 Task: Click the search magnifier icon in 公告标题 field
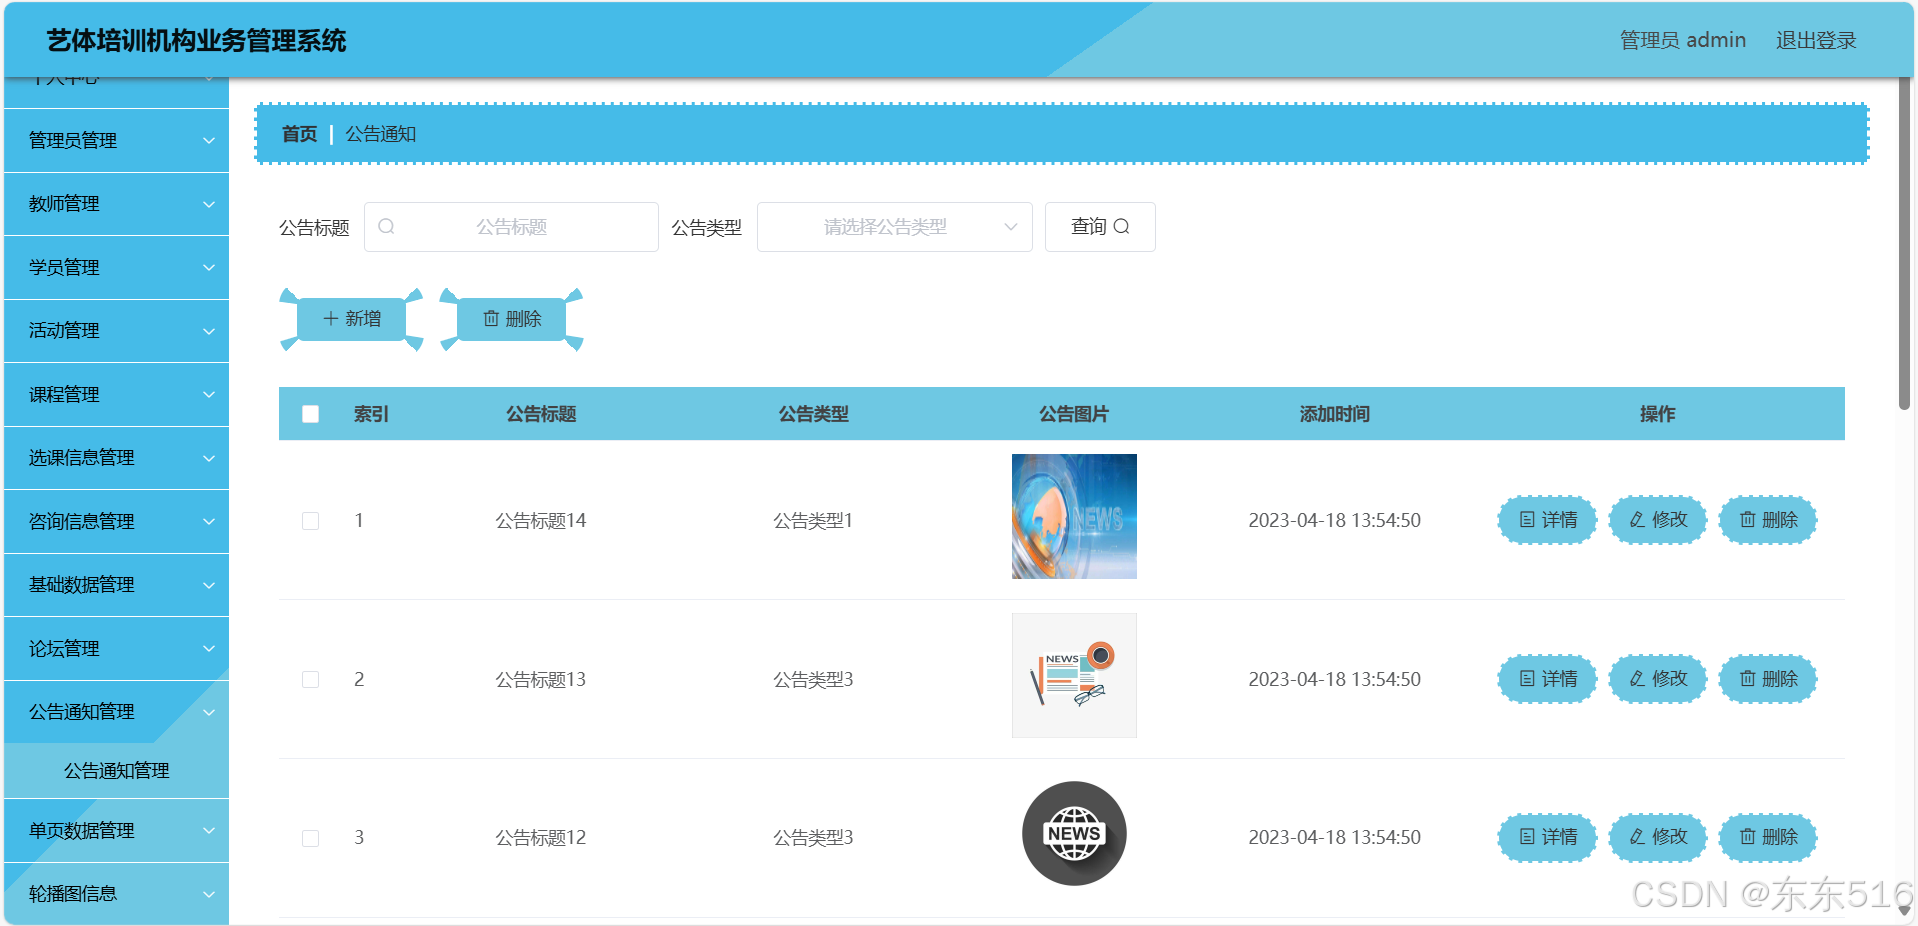point(387,227)
